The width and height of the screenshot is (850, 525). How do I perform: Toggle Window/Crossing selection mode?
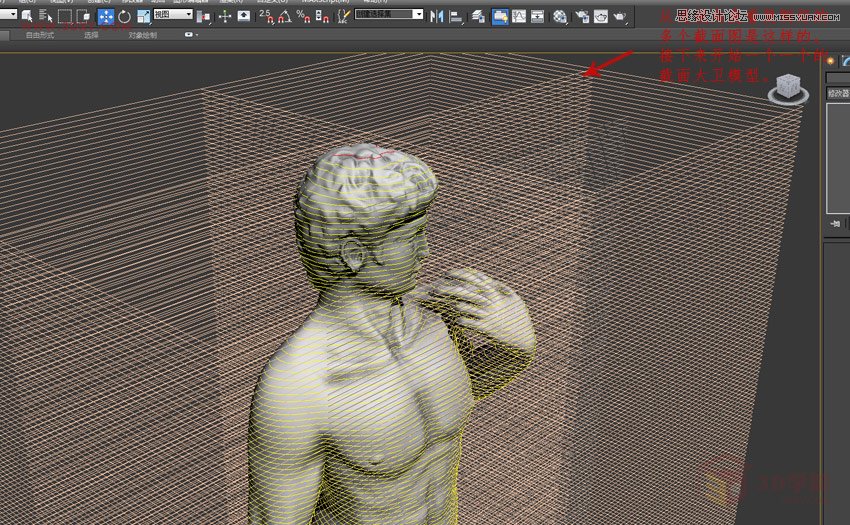[x=83, y=16]
